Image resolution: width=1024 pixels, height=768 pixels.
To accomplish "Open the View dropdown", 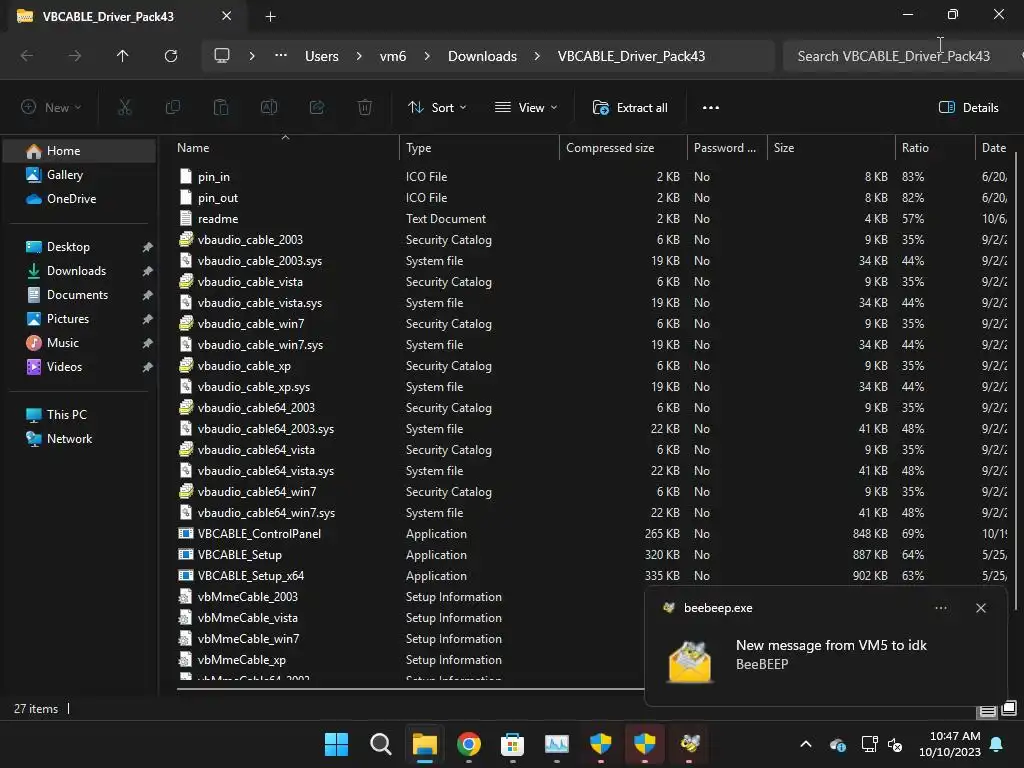I will coord(526,108).
